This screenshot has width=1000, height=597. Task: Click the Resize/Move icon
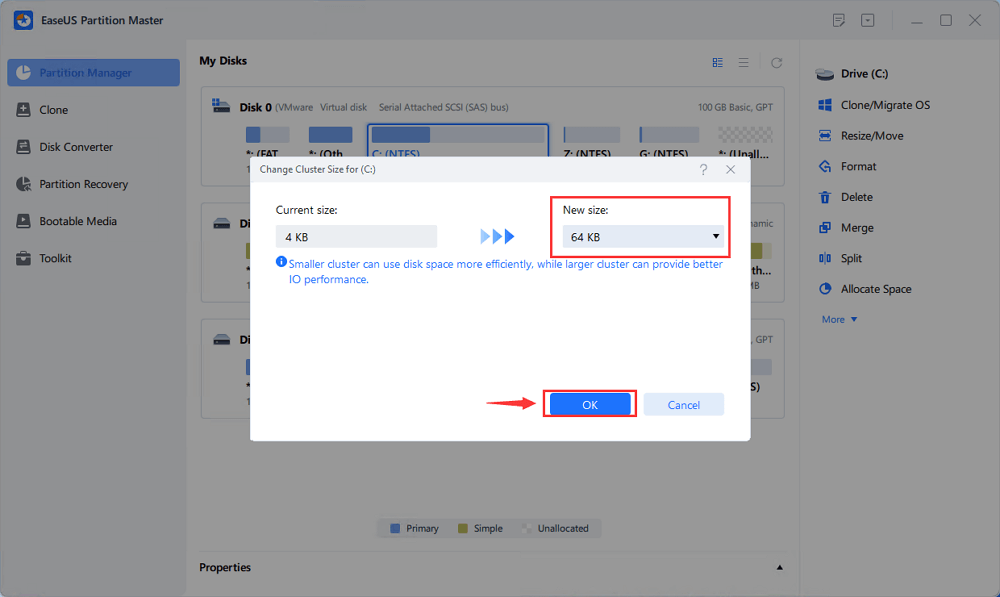[825, 135]
